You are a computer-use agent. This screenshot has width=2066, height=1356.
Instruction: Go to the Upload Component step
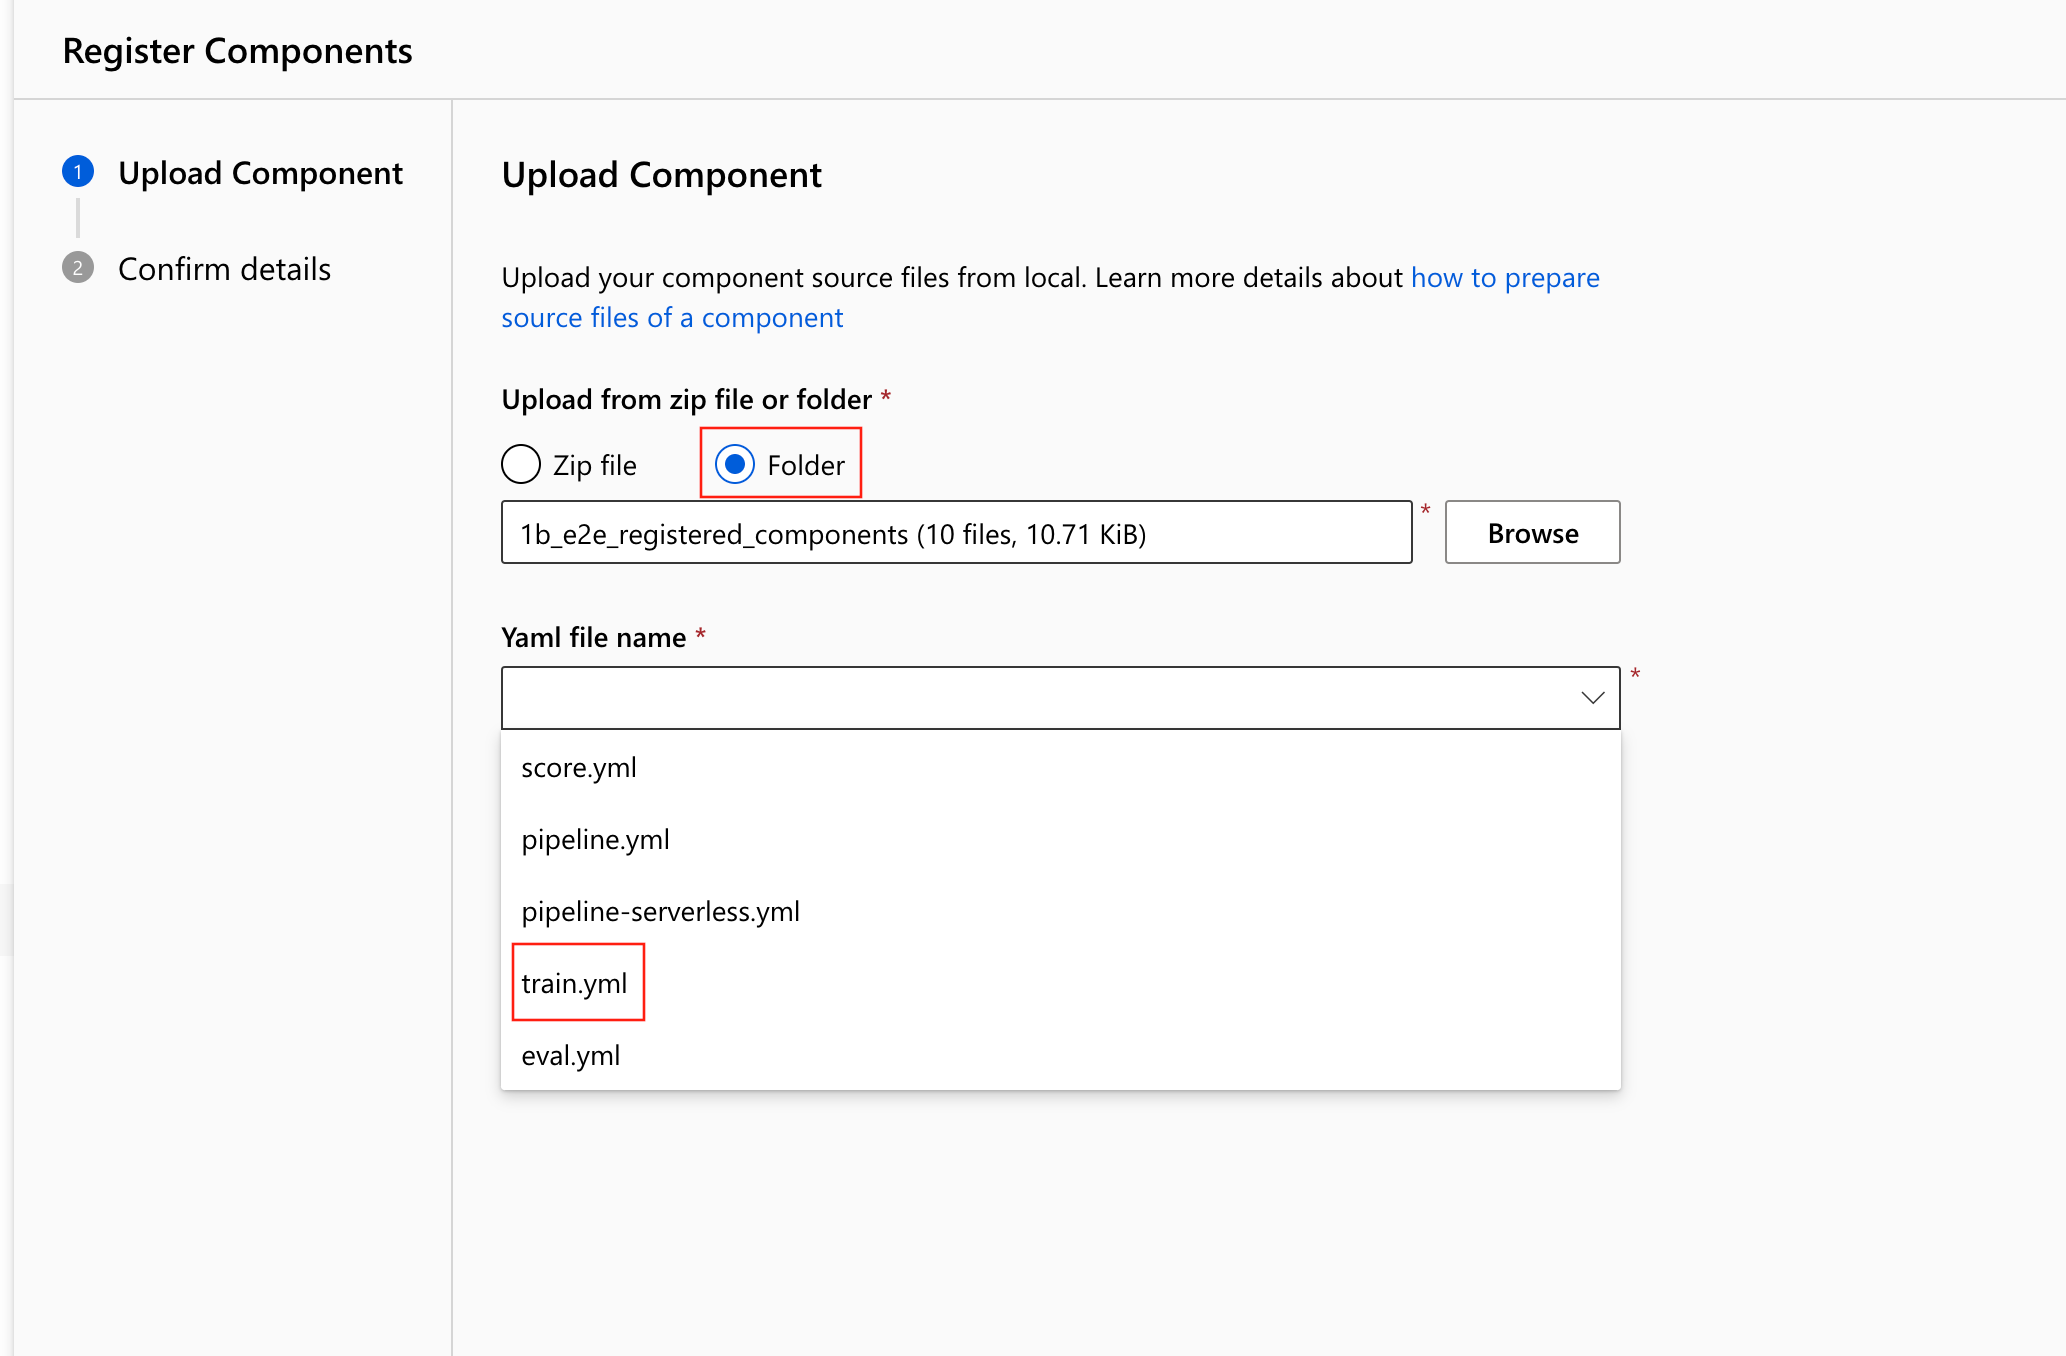(x=260, y=173)
